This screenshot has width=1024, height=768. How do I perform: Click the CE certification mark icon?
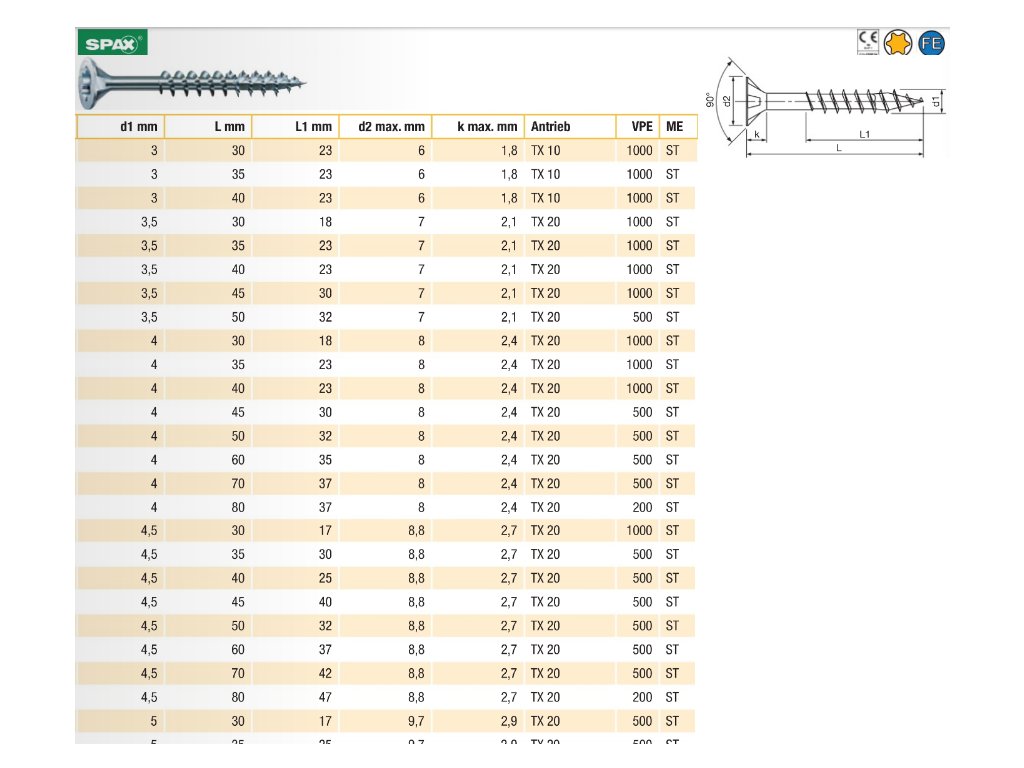coord(868,42)
